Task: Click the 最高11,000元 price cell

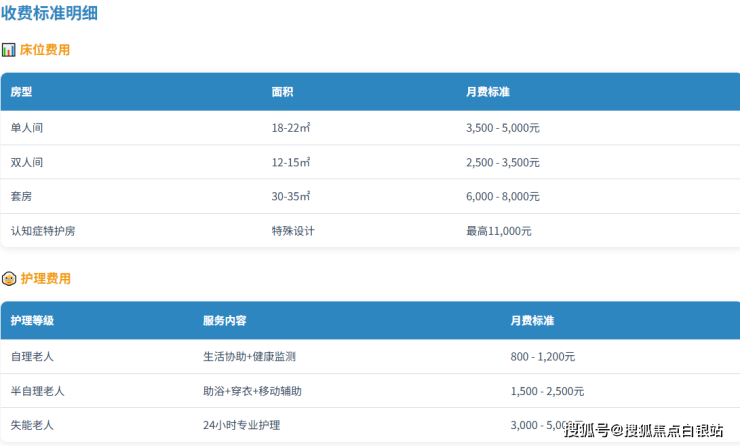Action: tap(499, 231)
